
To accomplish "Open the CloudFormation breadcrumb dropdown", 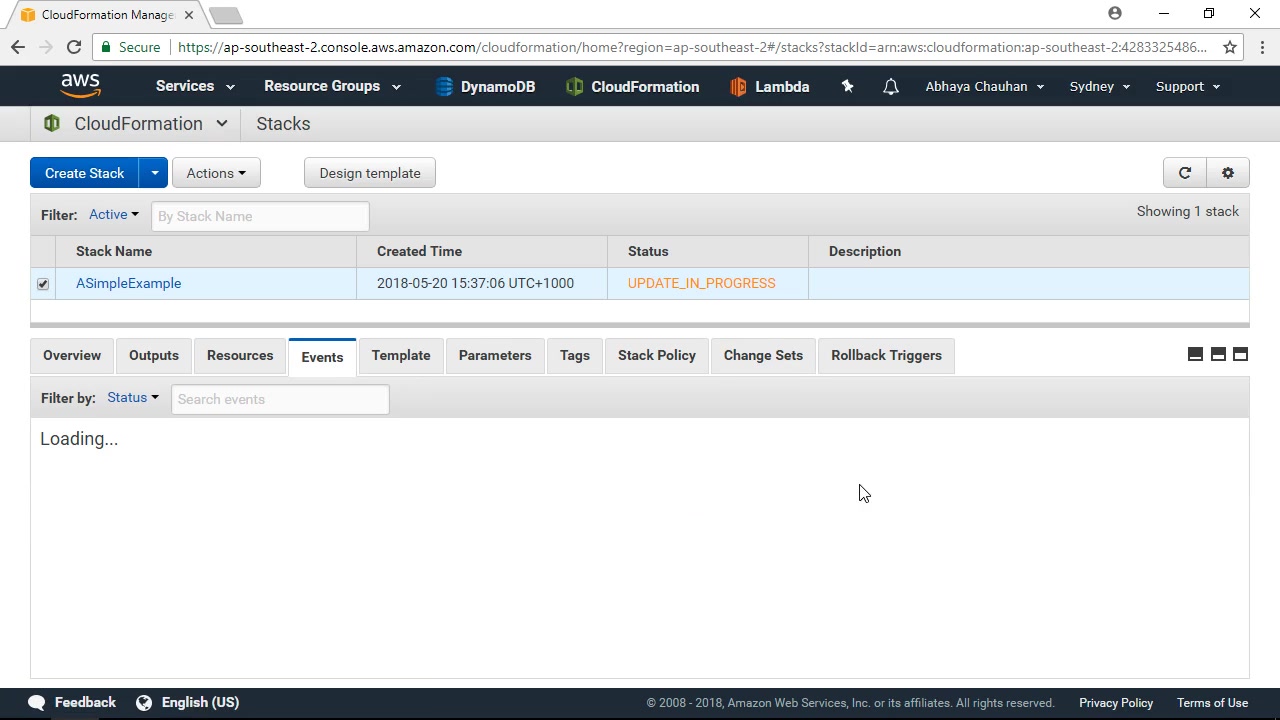I will 221,124.
